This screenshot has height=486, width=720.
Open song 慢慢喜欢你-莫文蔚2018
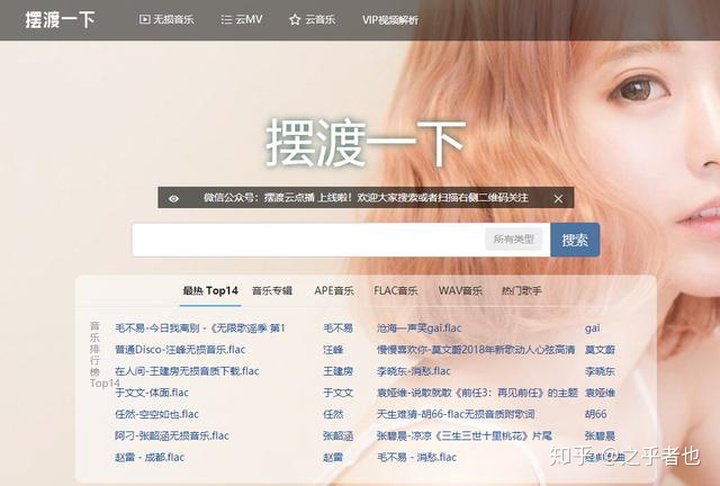click(x=476, y=350)
